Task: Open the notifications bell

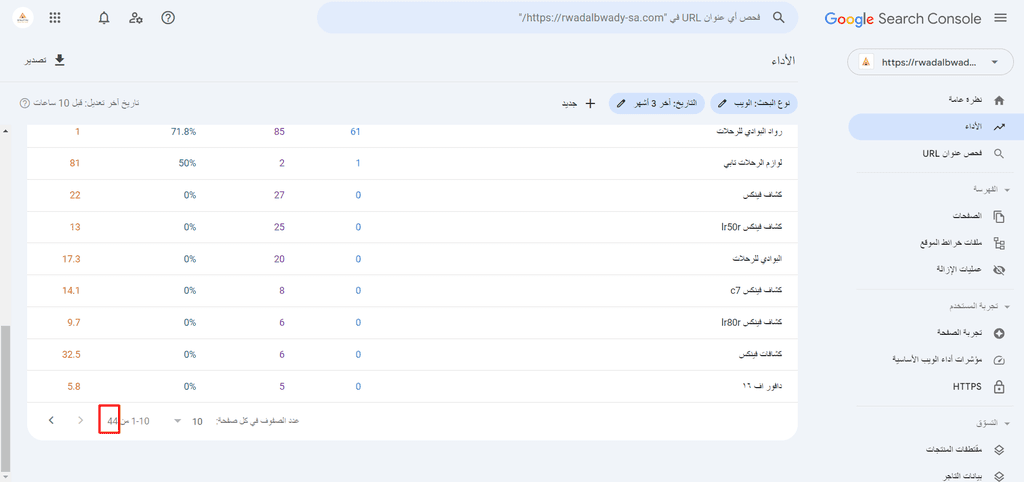Action: click(x=104, y=18)
